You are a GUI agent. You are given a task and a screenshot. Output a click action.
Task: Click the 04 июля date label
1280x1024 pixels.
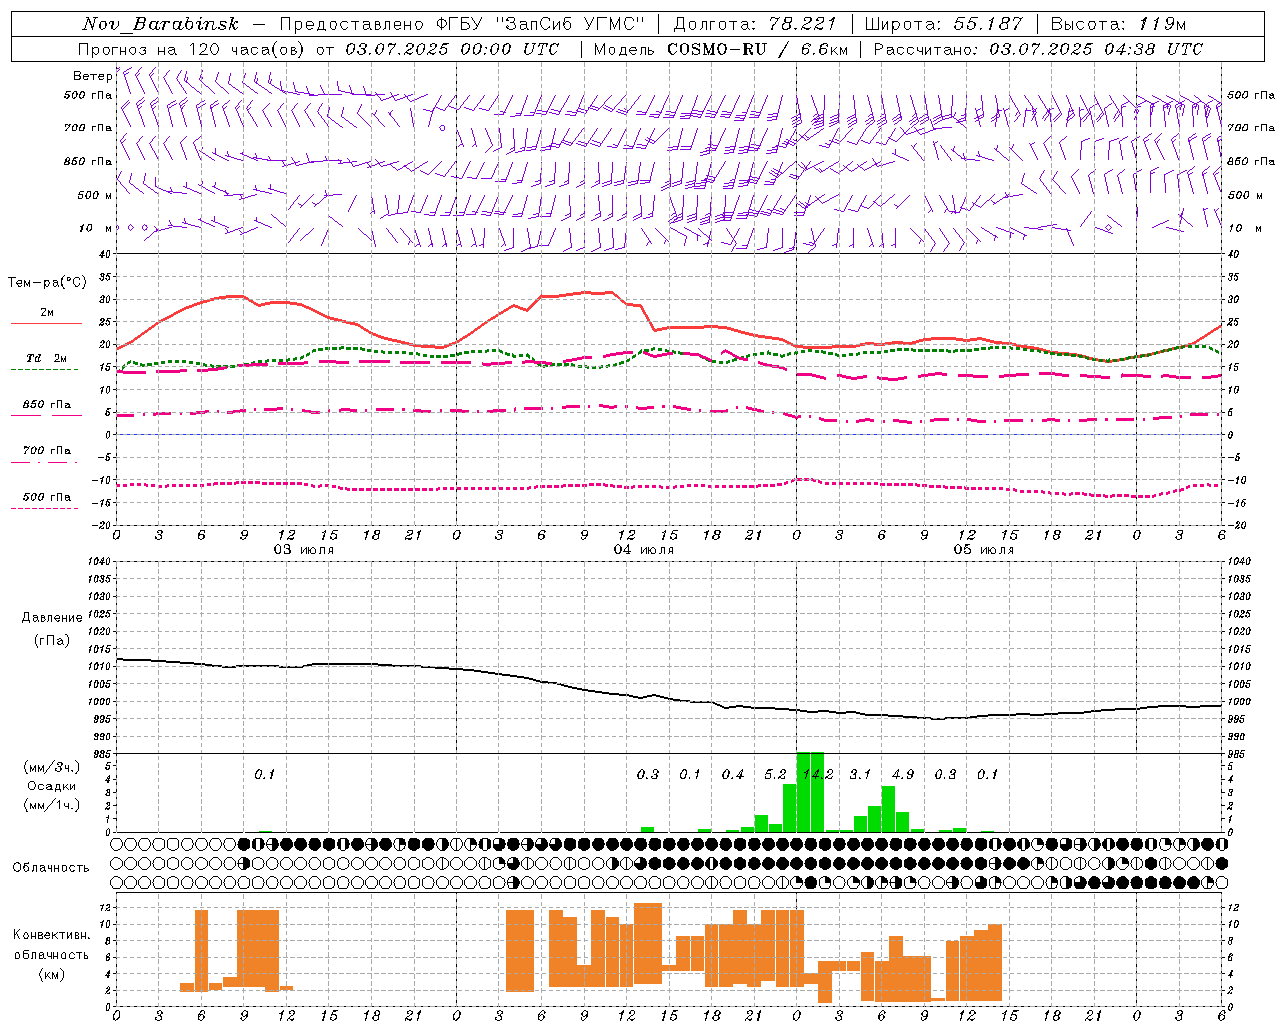point(644,549)
